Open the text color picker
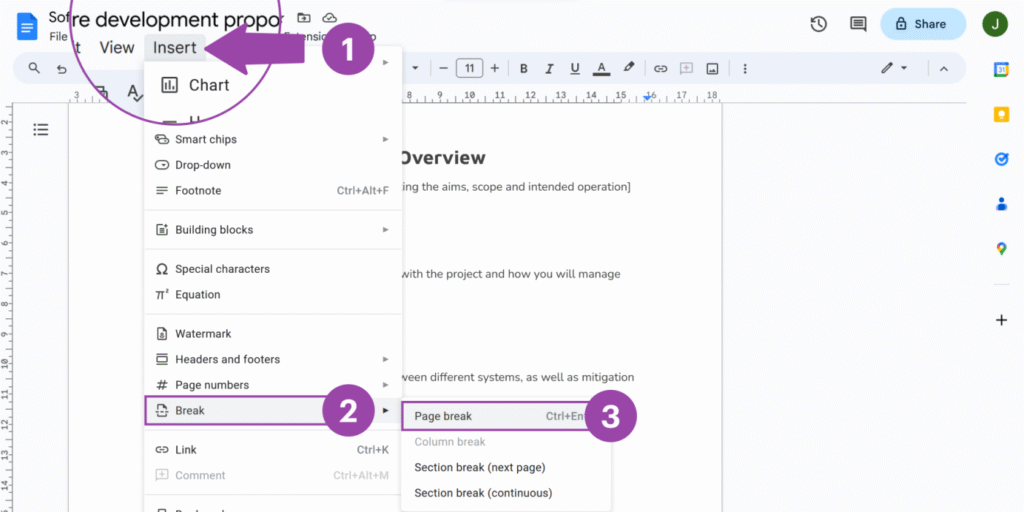This screenshot has width=1024, height=512. (x=601, y=68)
